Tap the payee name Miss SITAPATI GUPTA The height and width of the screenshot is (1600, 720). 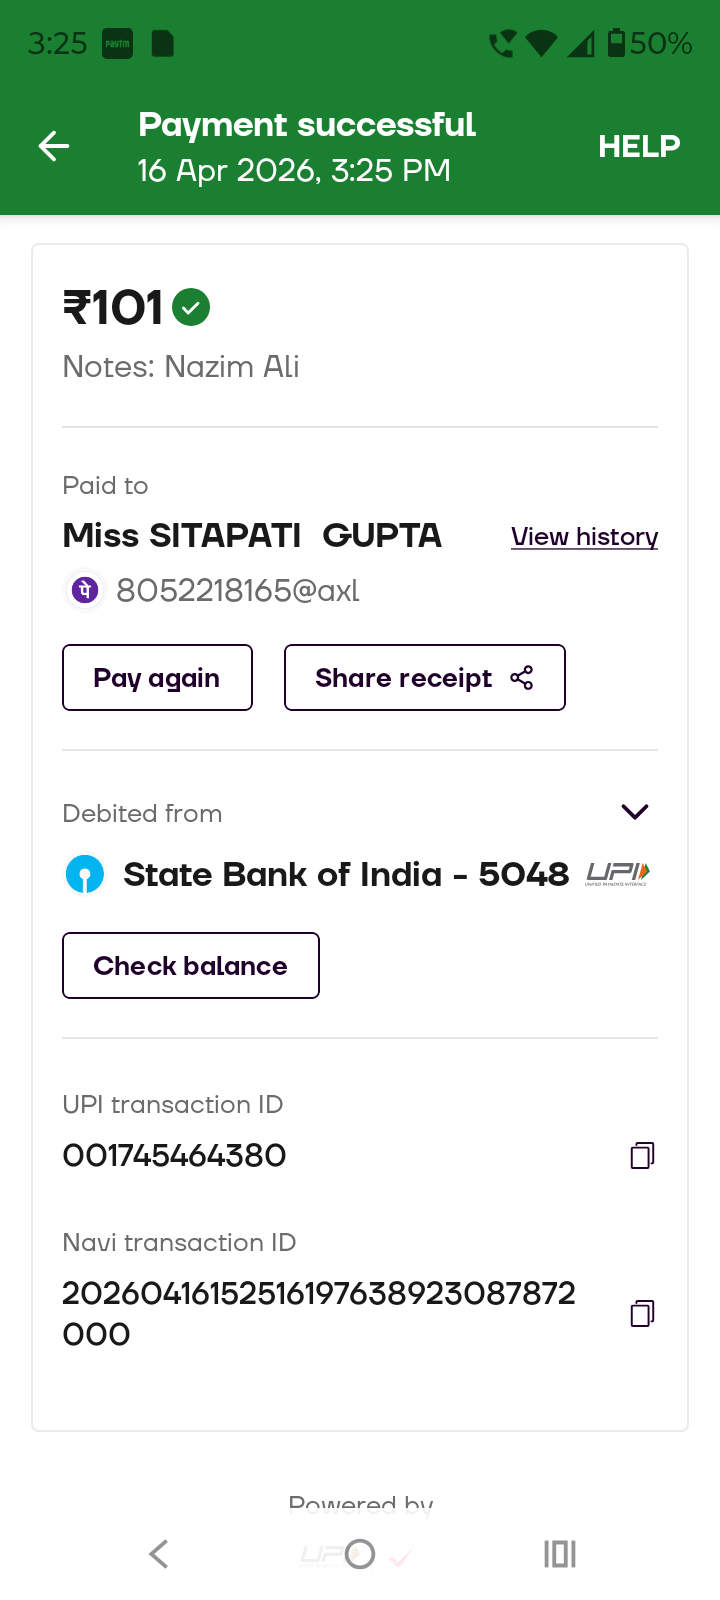(252, 536)
